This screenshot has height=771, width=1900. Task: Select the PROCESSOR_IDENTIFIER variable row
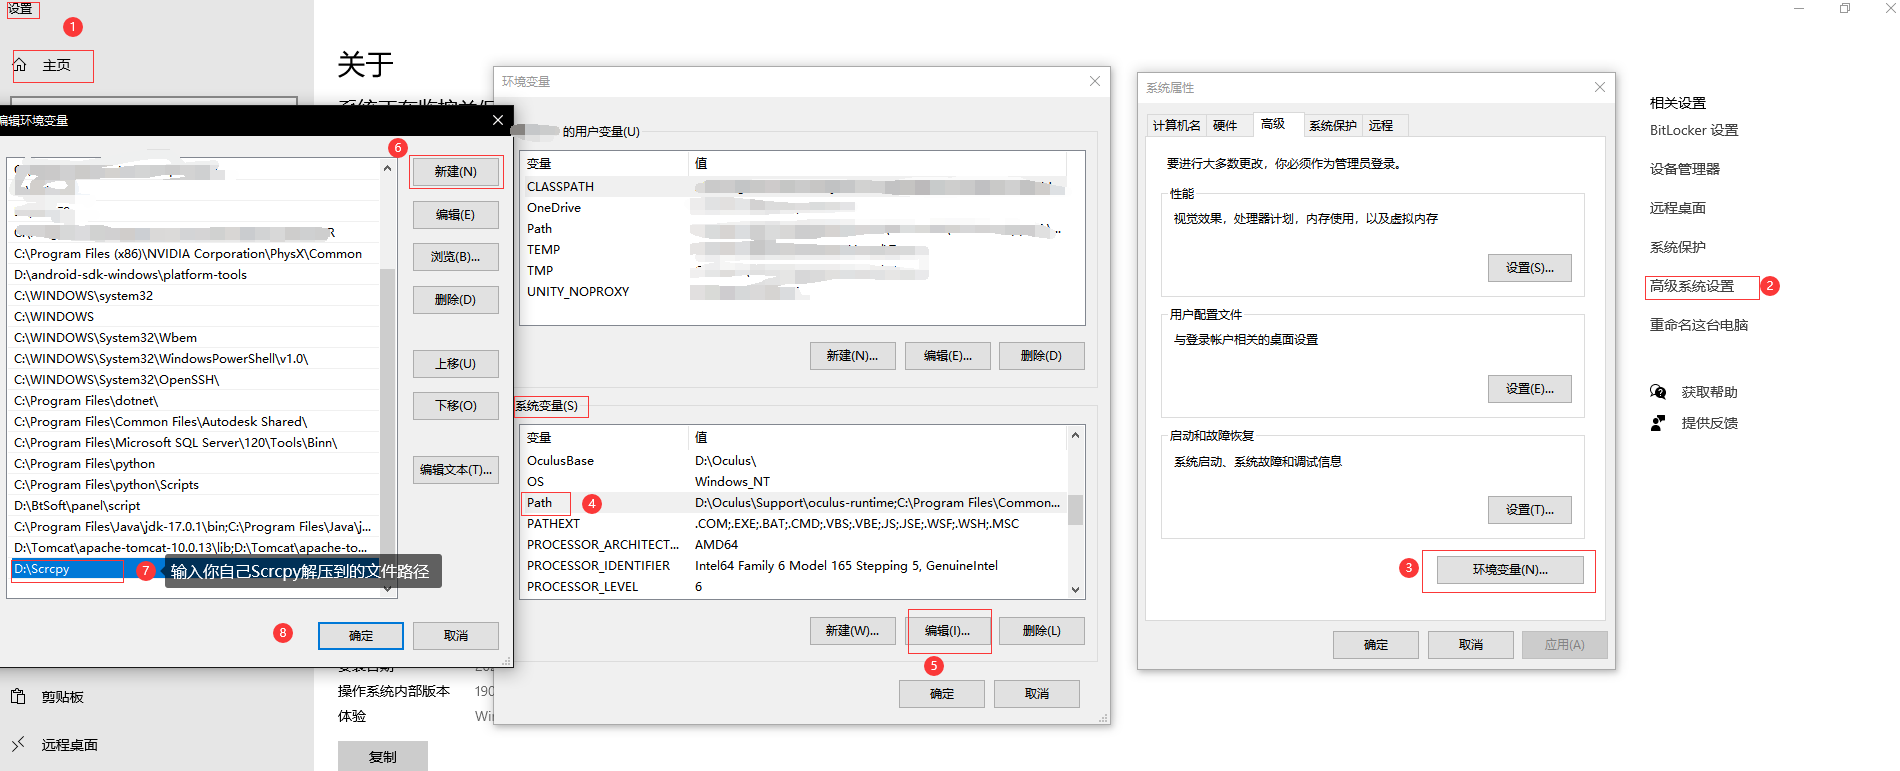point(793,566)
